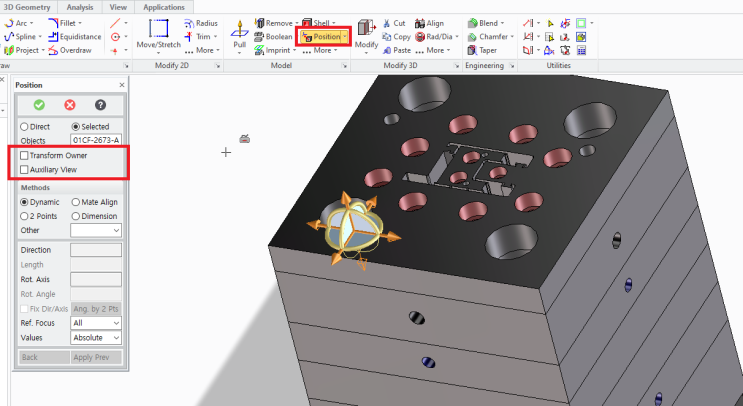Expand the Modify 2D More menu
This screenshot has width=743, height=406.
[203, 50]
